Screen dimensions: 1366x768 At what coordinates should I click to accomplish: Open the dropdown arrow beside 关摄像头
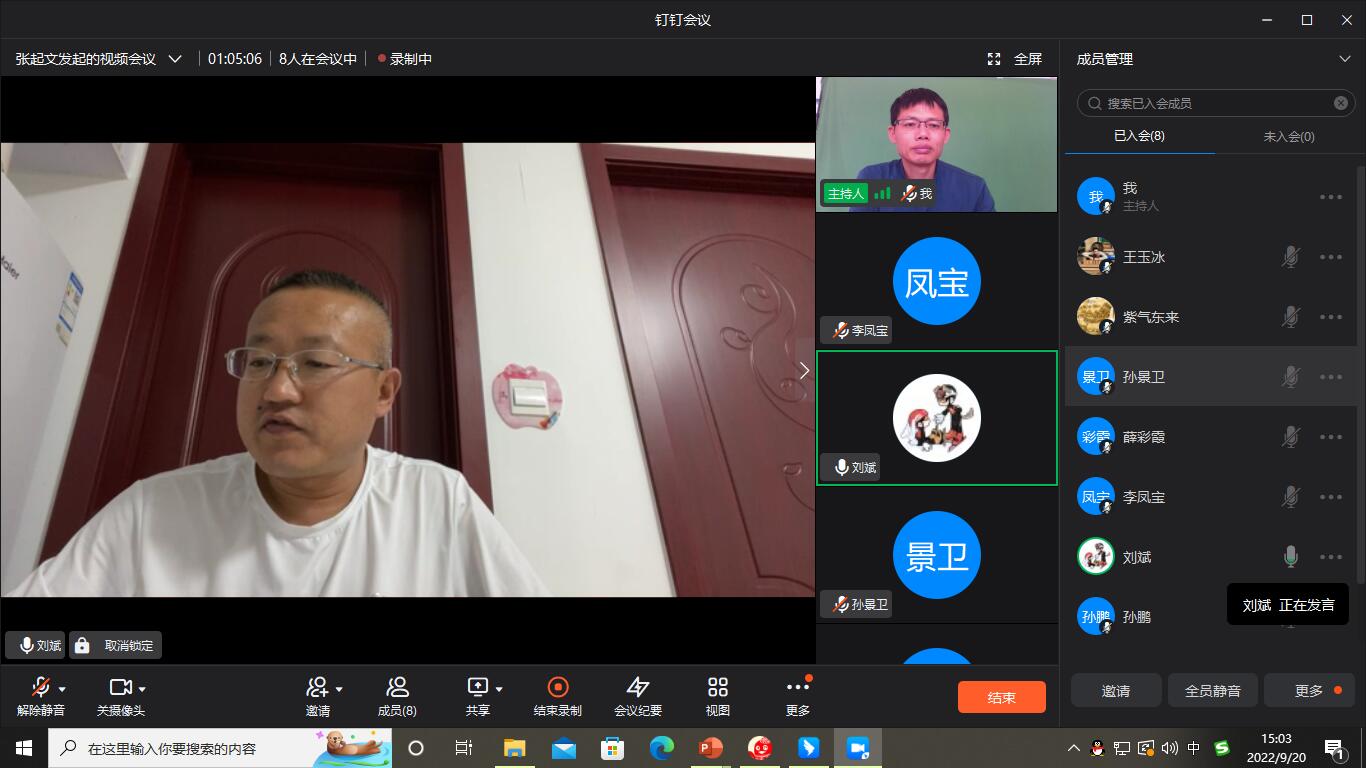pos(142,689)
